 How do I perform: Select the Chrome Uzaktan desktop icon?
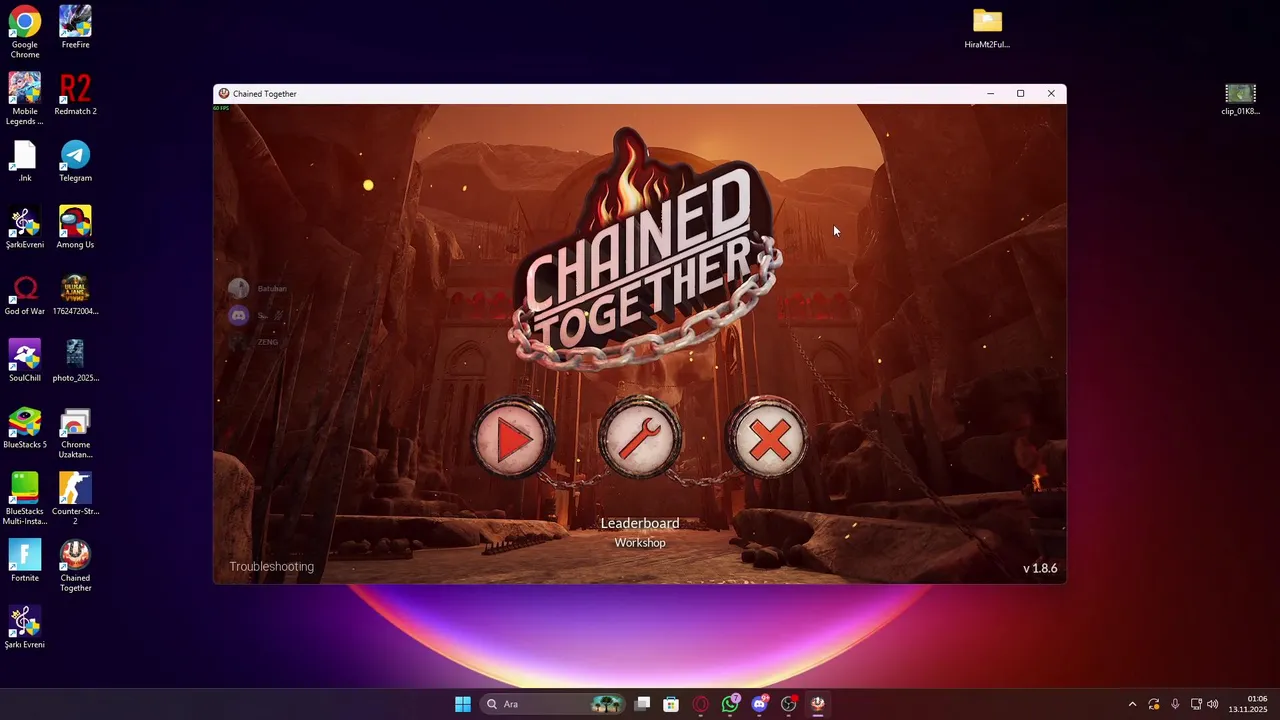pyautogui.click(x=75, y=433)
